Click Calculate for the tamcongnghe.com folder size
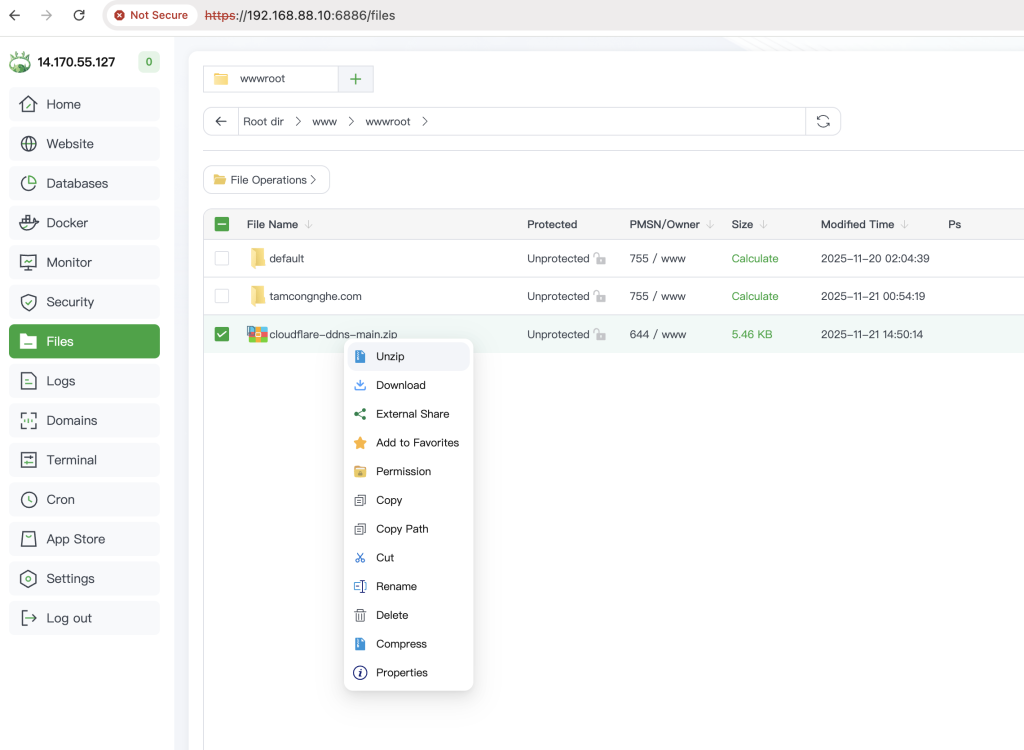The image size is (1024, 750). click(754, 296)
